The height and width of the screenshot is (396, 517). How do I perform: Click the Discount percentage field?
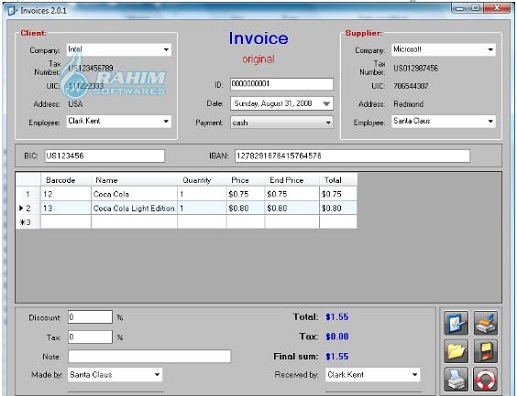(x=90, y=317)
